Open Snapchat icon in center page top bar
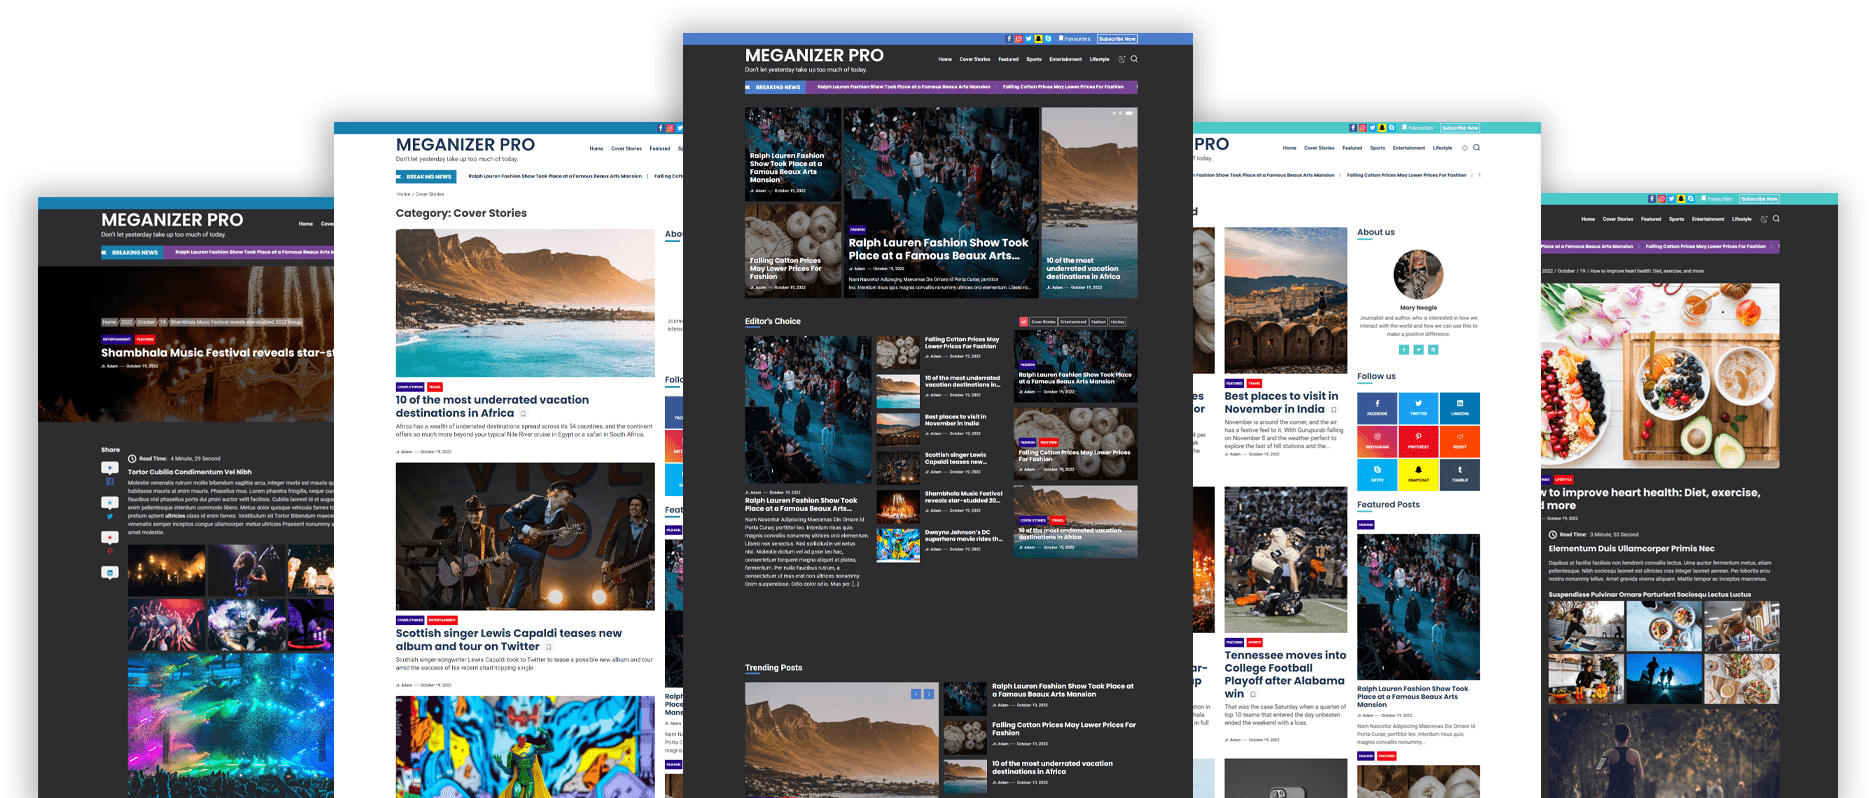The width and height of the screenshot is (1870, 798). (x=1038, y=39)
